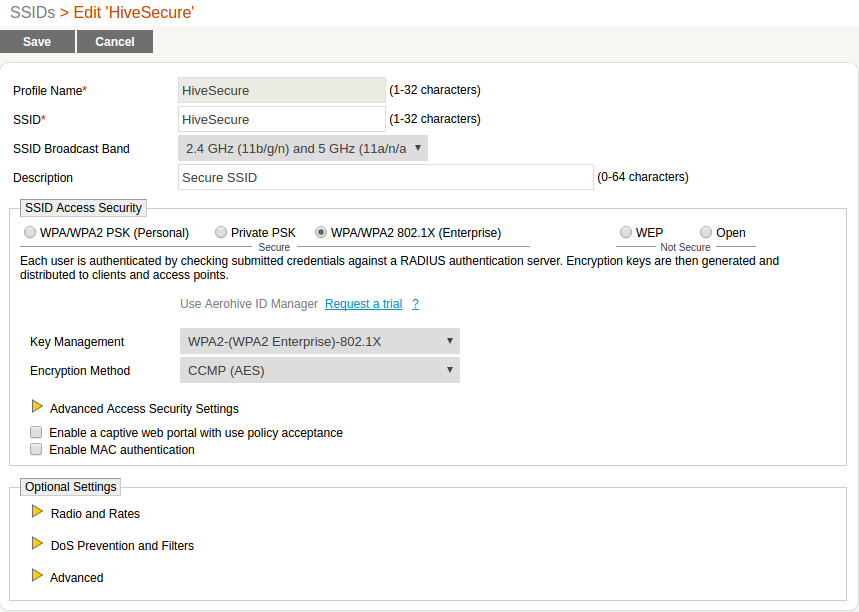Click the Request a trial link
The image size is (859, 612).
click(363, 304)
